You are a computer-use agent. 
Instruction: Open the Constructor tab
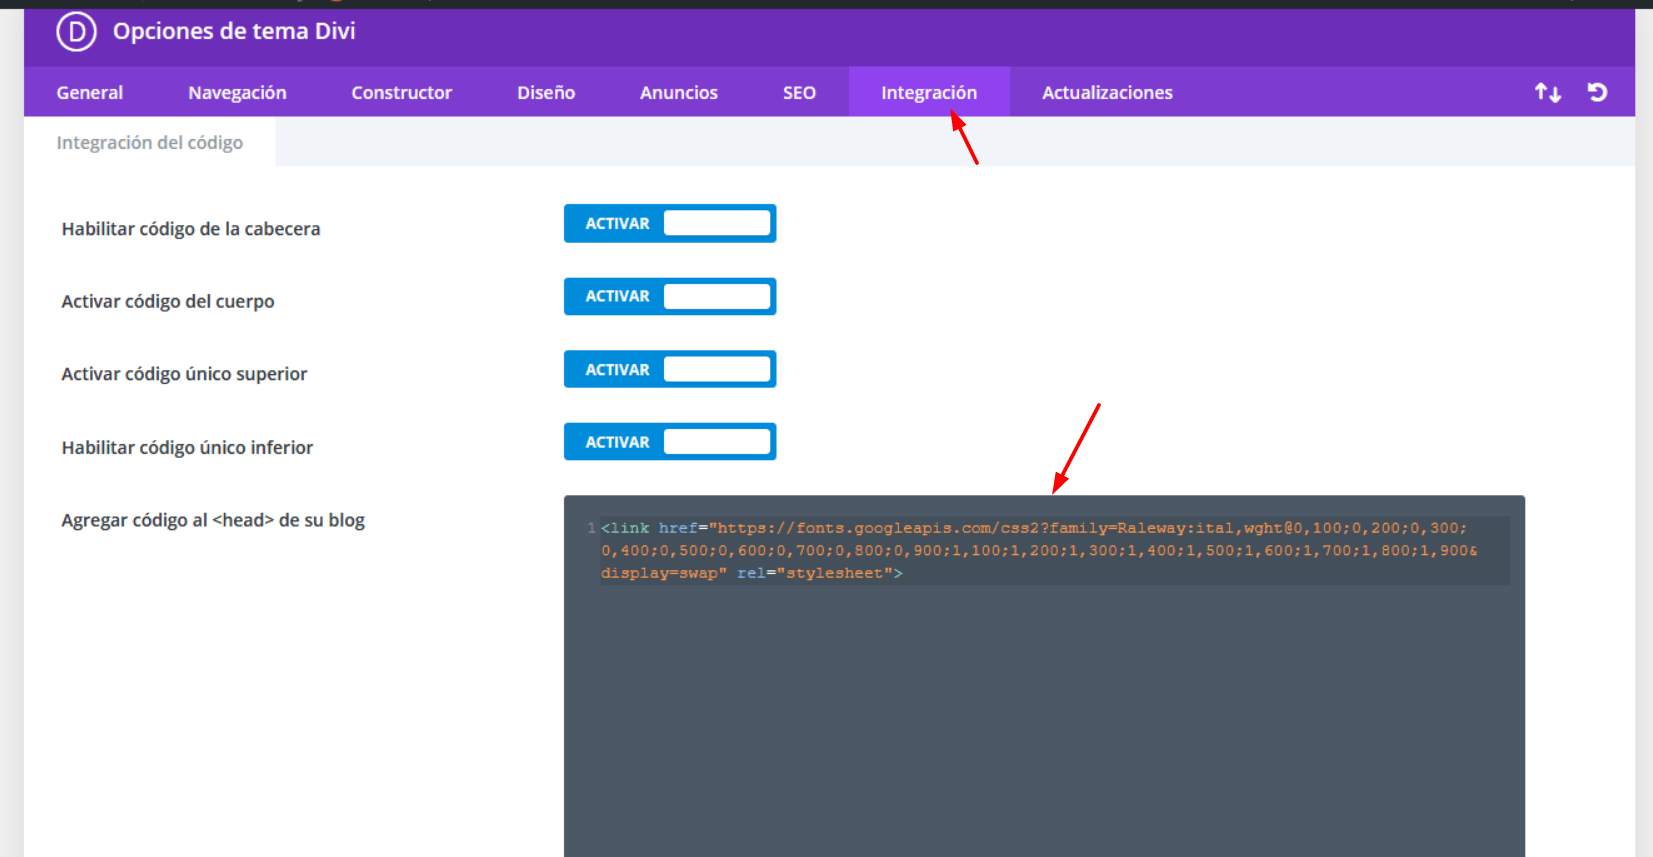point(401,92)
